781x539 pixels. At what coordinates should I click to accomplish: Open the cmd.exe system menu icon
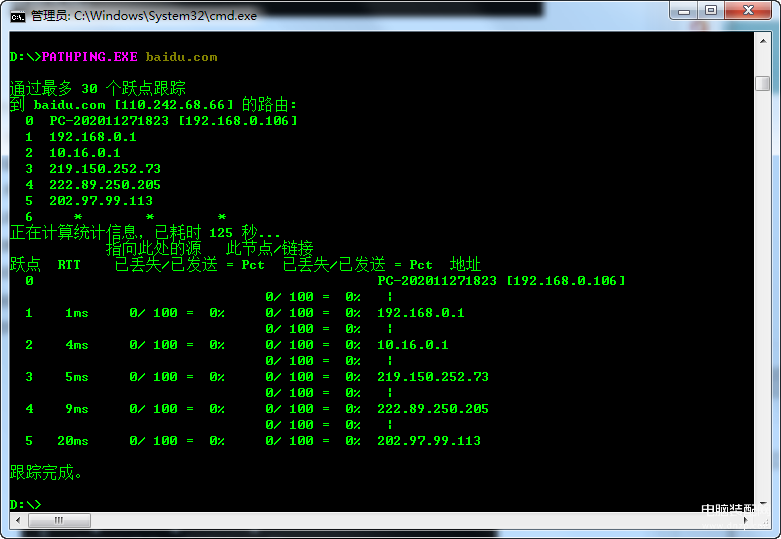pos(17,16)
